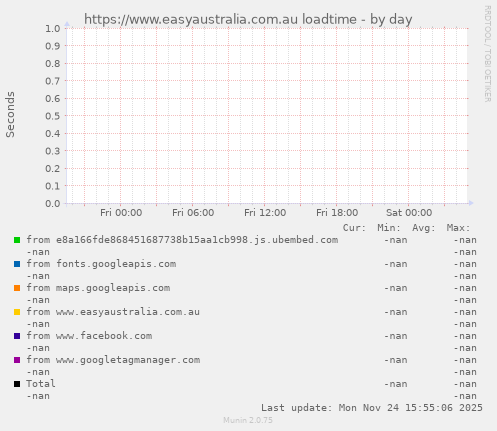497x431 pixels.
Task: Click the orange maps.googleapis.com legend swatch
Action: click(17, 288)
